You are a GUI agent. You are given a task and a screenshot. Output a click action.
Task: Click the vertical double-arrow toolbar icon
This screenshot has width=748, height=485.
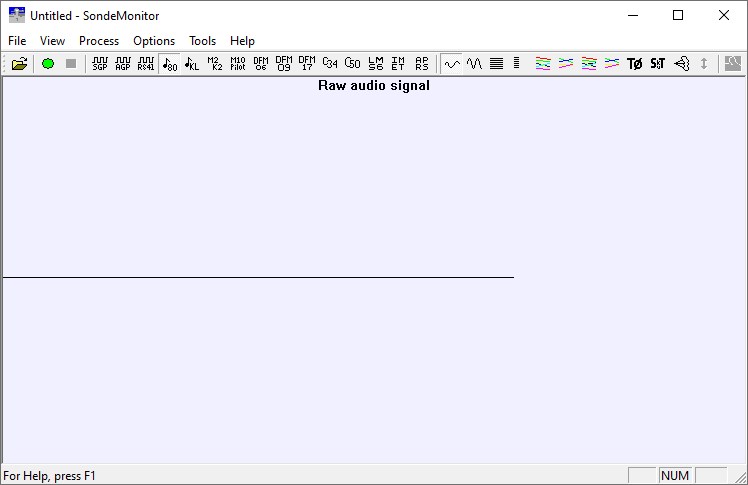click(x=704, y=63)
